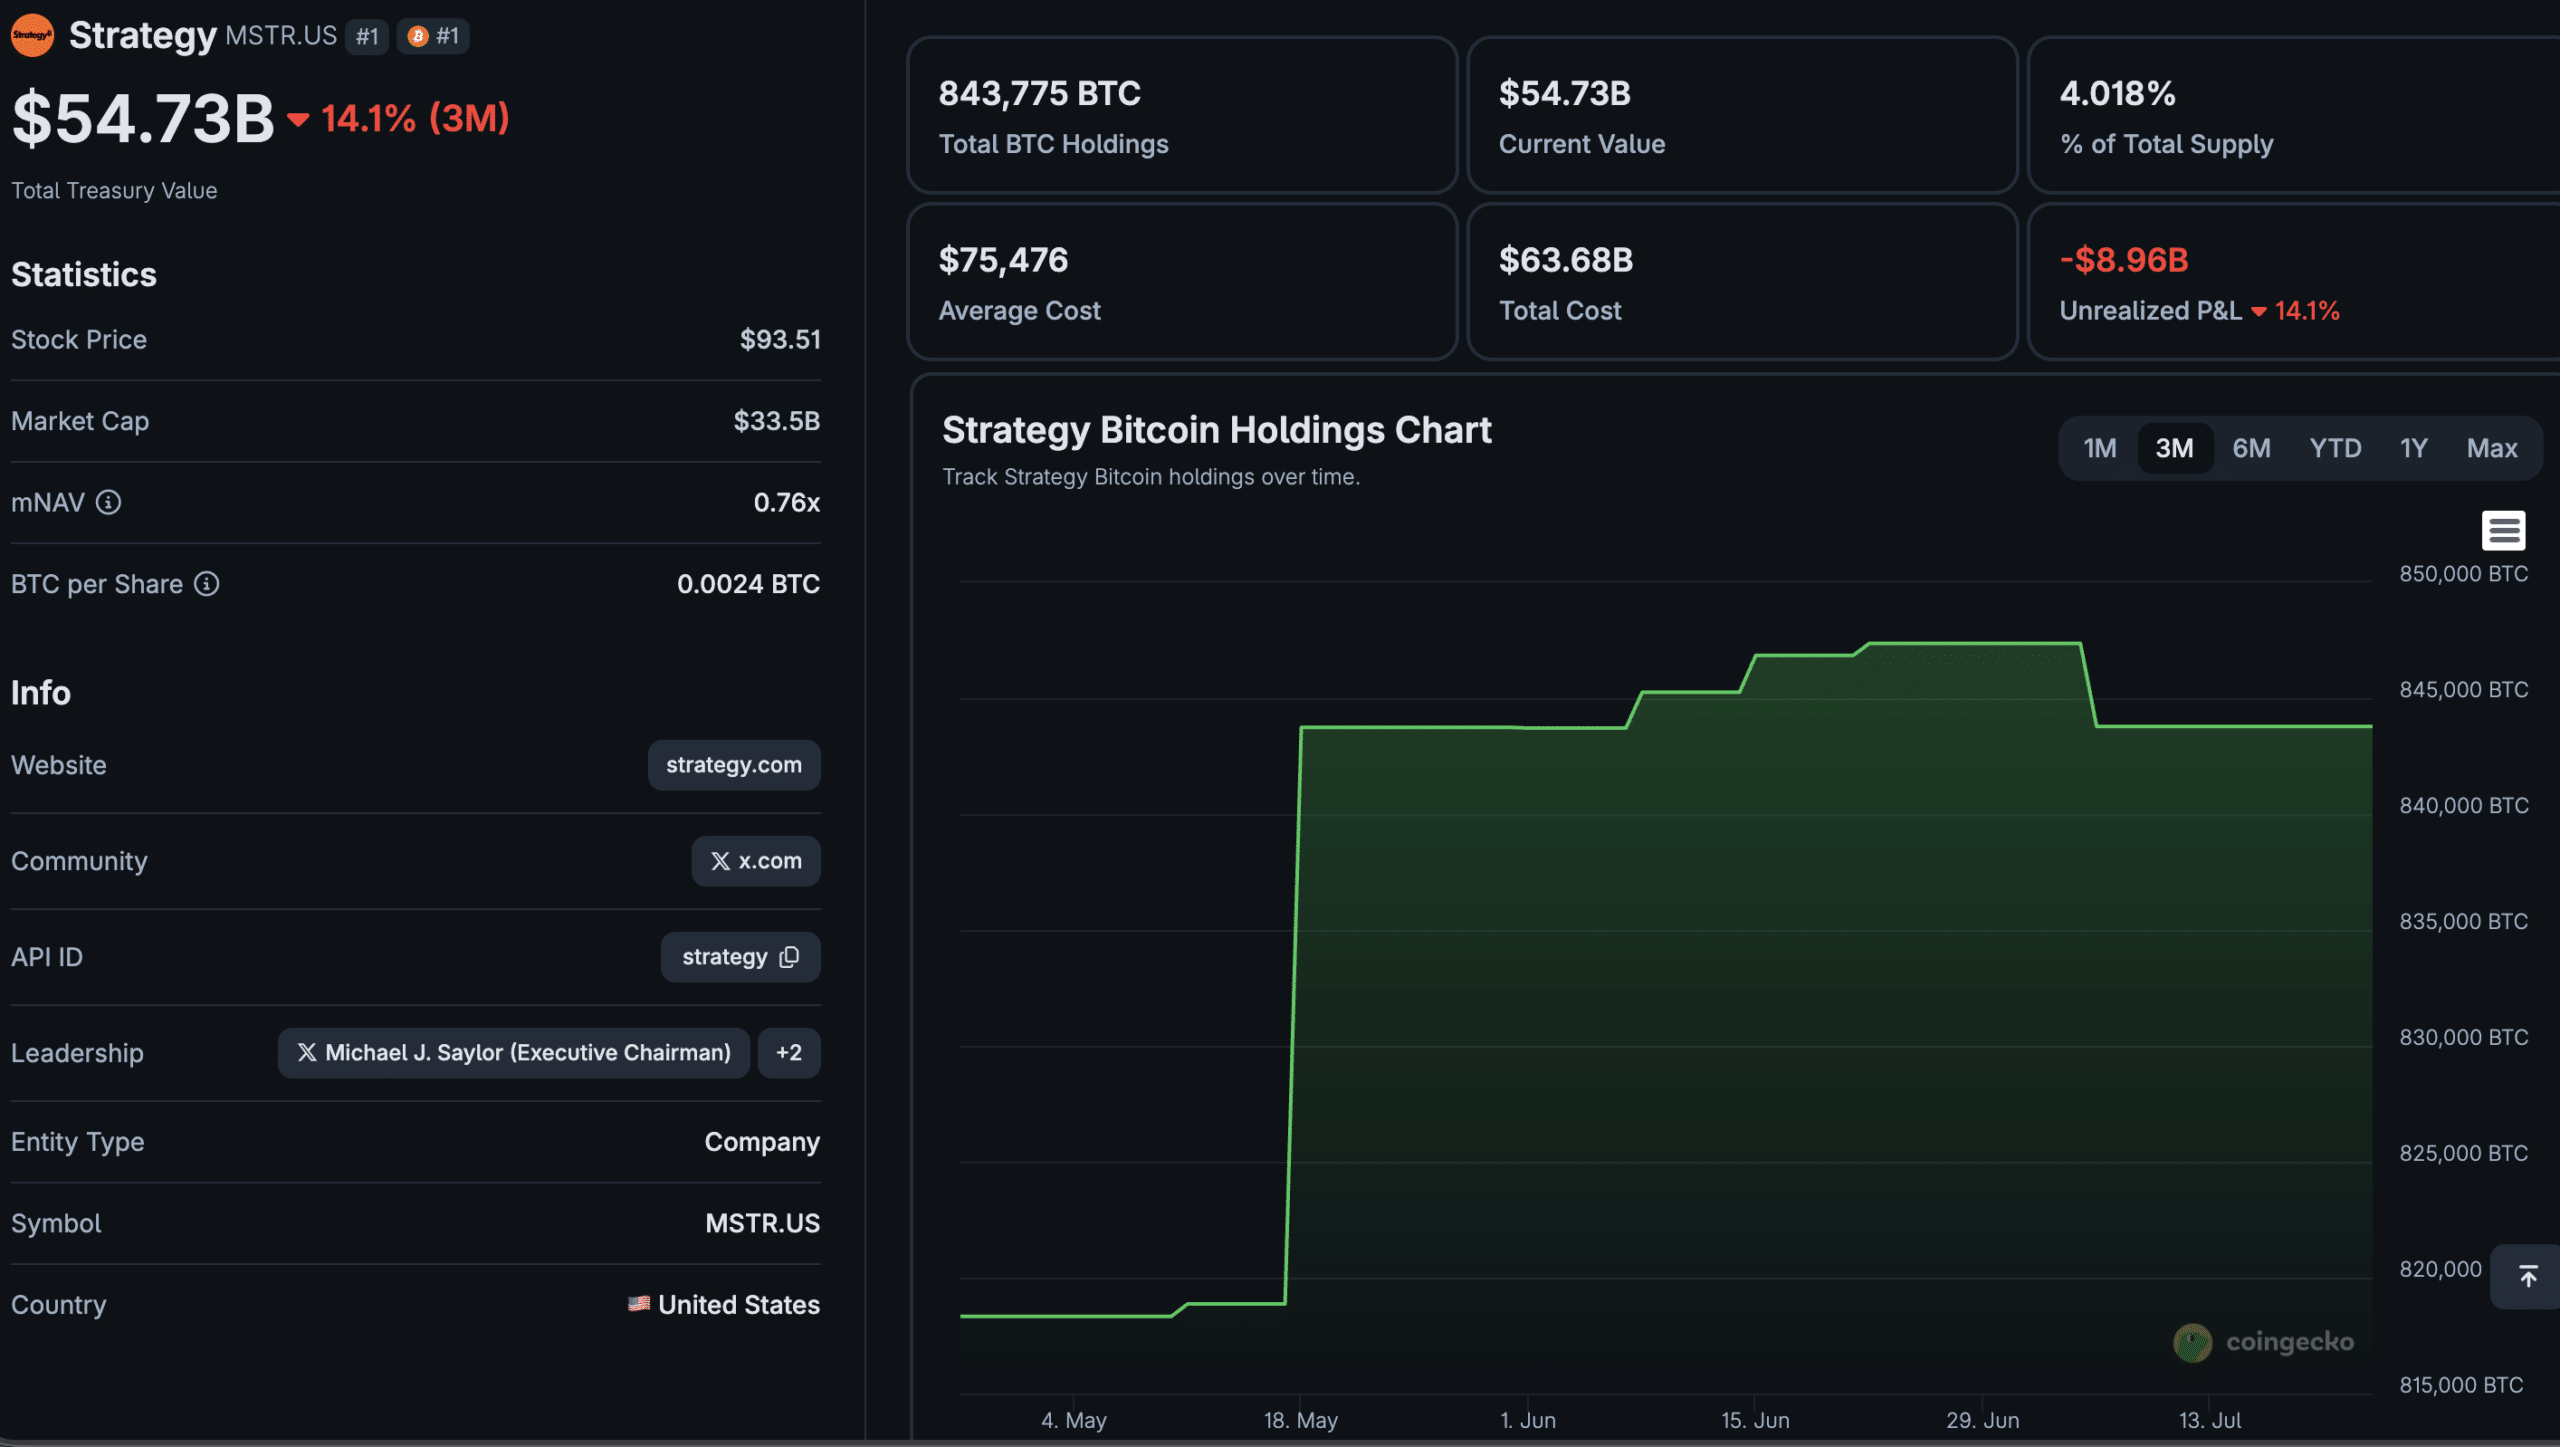Switch chart to 6M range

coord(2251,448)
